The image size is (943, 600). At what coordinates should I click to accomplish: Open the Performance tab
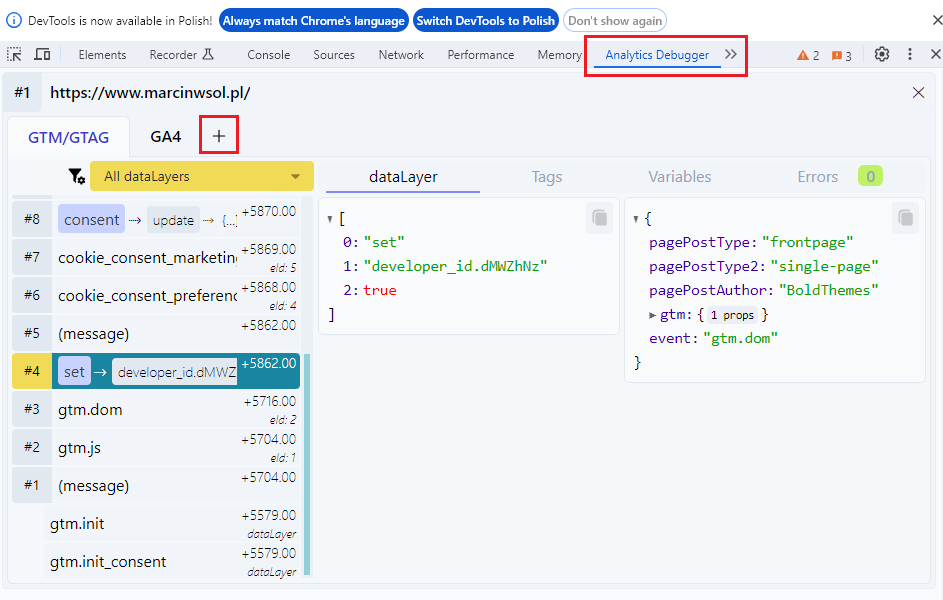click(x=481, y=55)
